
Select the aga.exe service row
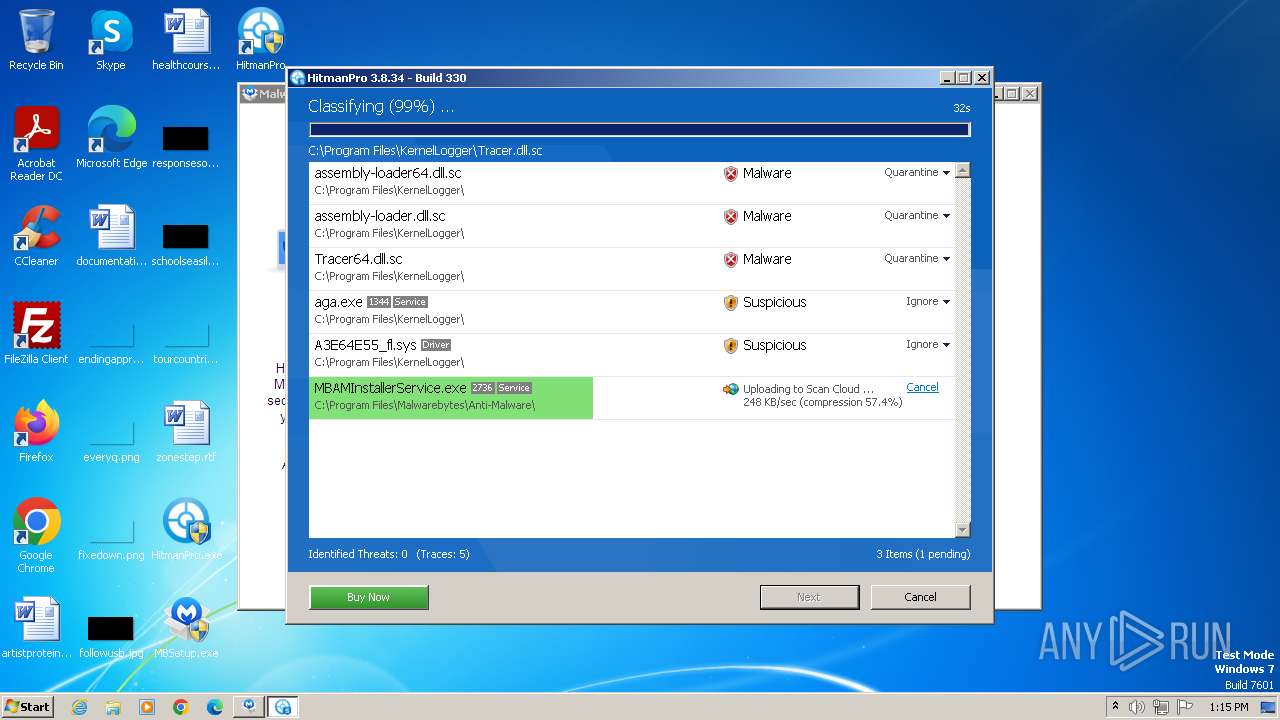pos(632,312)
